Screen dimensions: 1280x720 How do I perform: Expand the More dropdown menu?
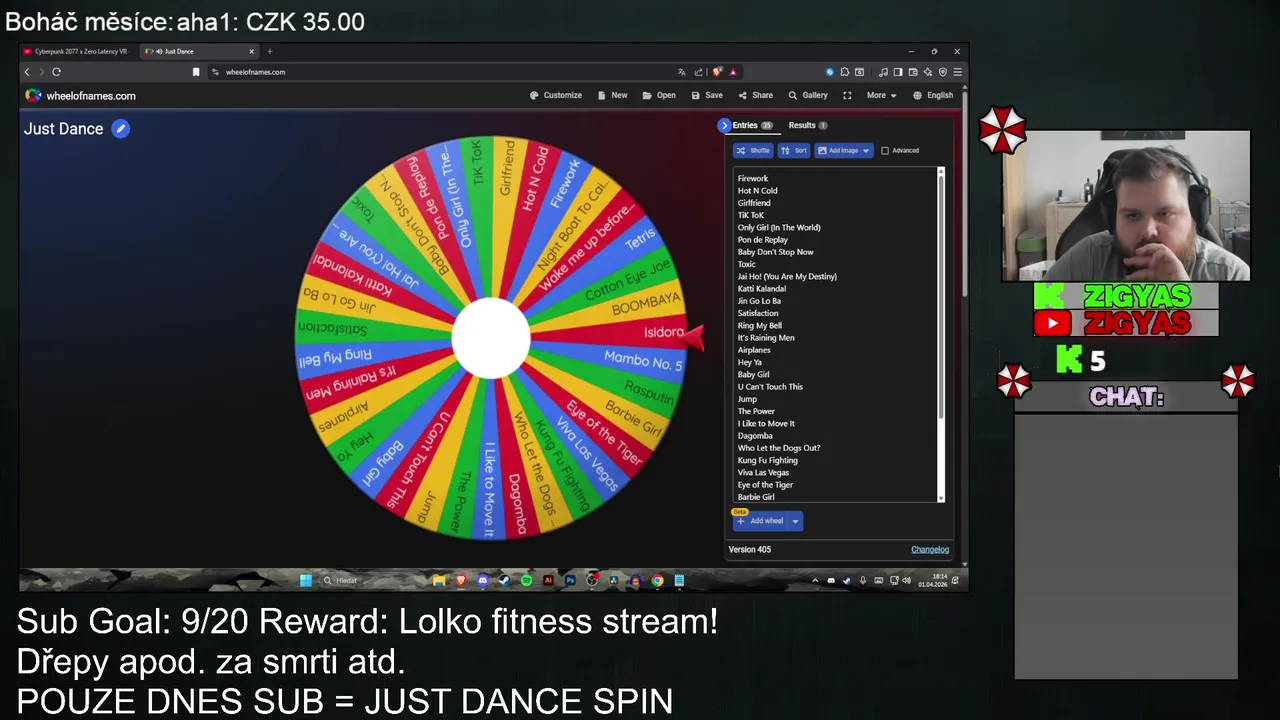(881, 95)
